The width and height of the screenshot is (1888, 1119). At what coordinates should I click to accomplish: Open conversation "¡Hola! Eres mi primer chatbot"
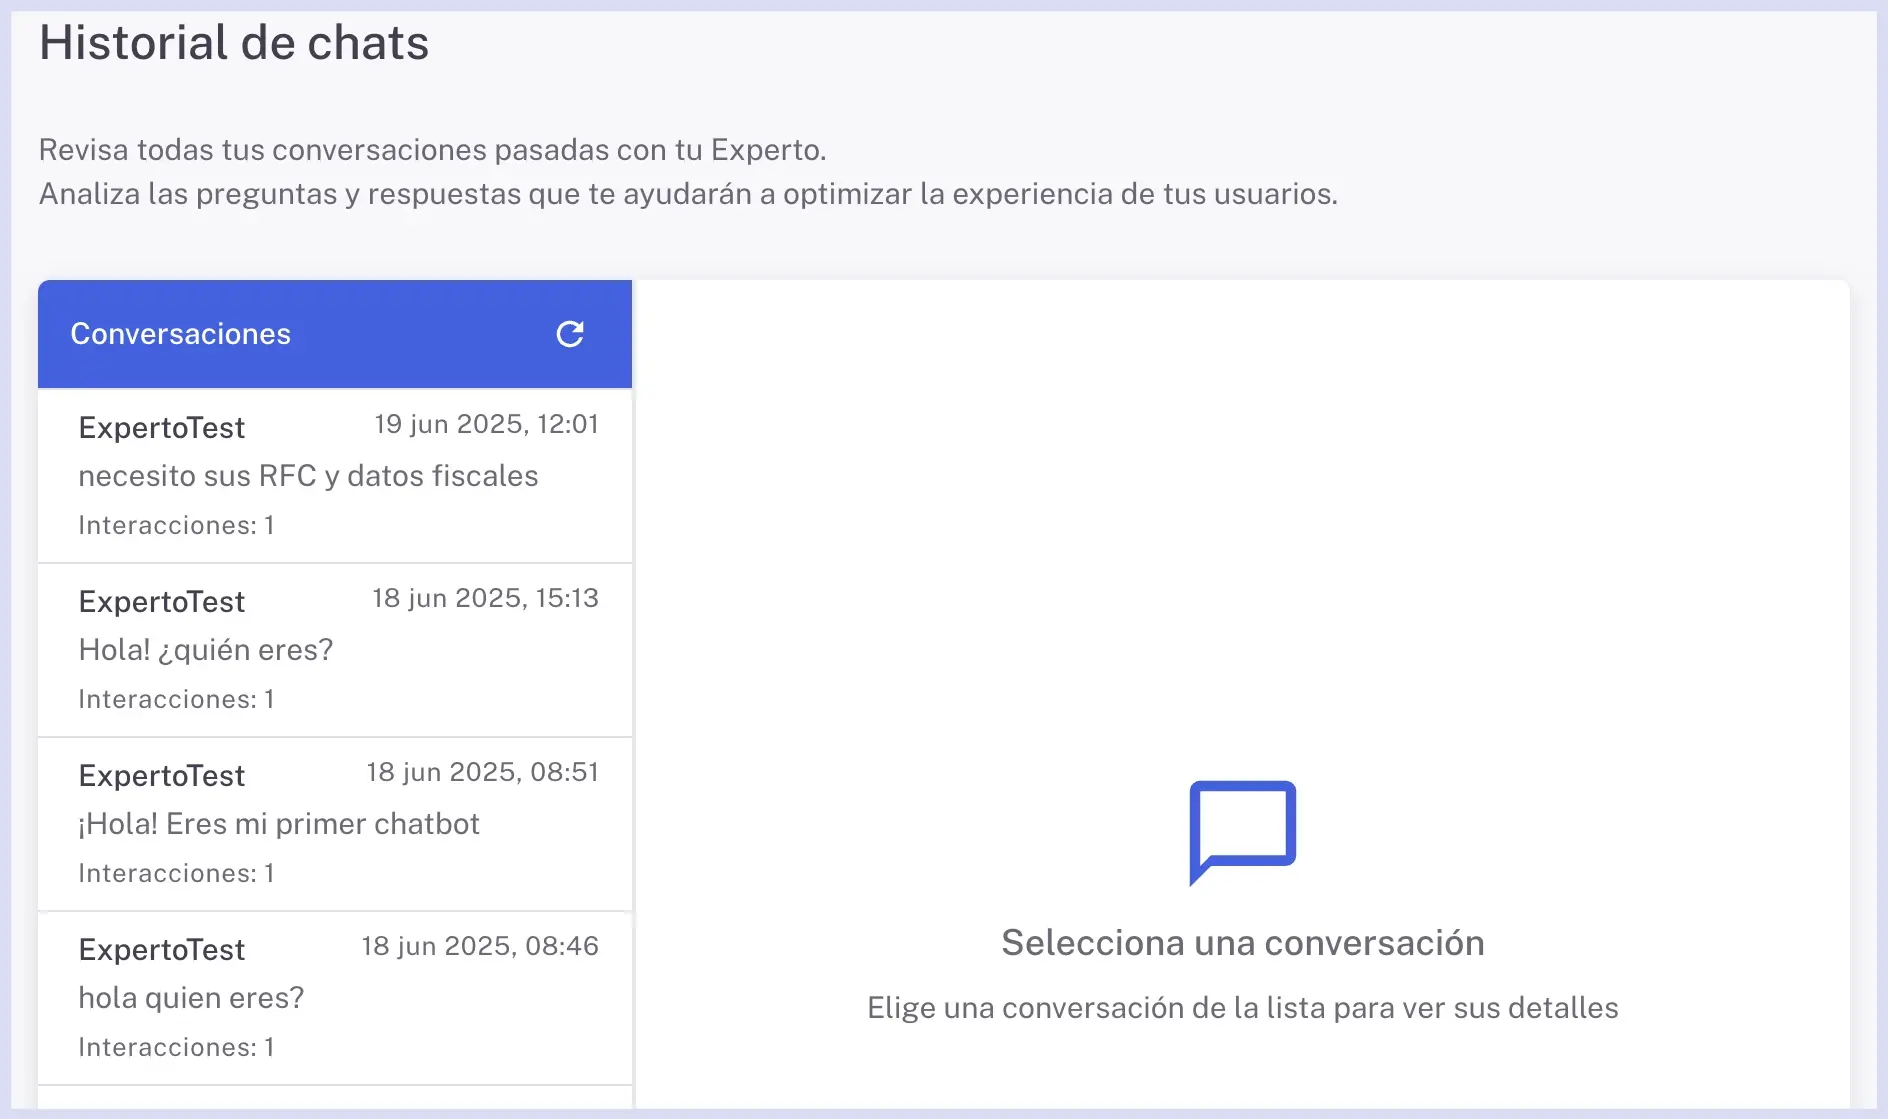(x=335, y=824)
